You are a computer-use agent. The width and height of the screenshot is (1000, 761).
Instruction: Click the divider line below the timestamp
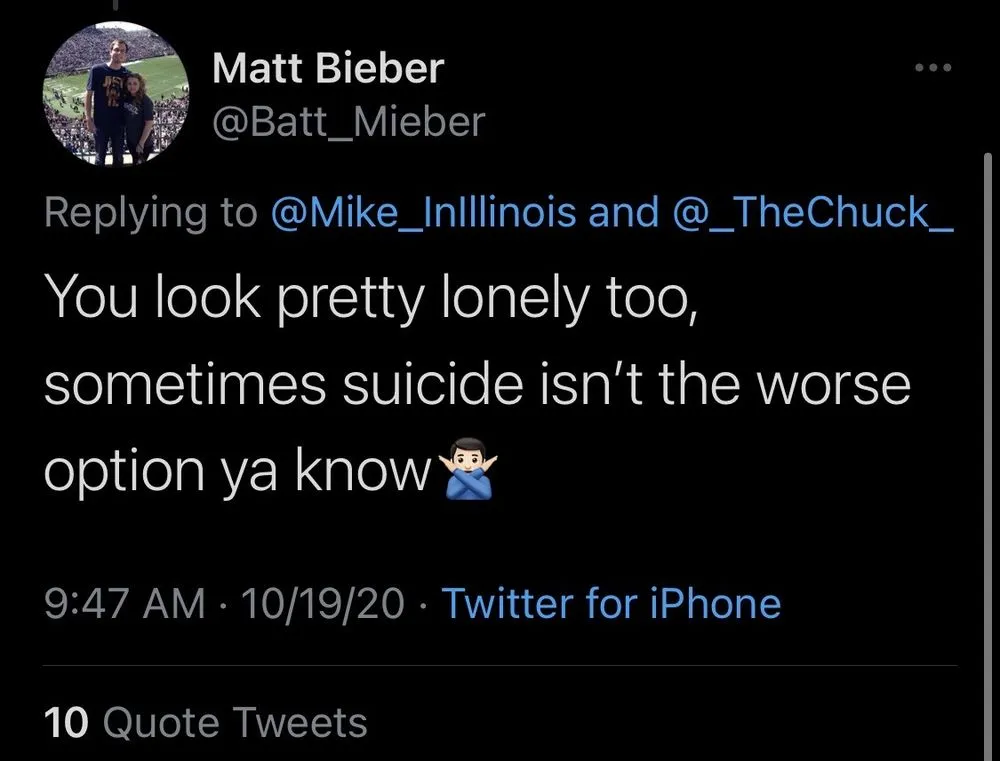[x=500, y=666]
